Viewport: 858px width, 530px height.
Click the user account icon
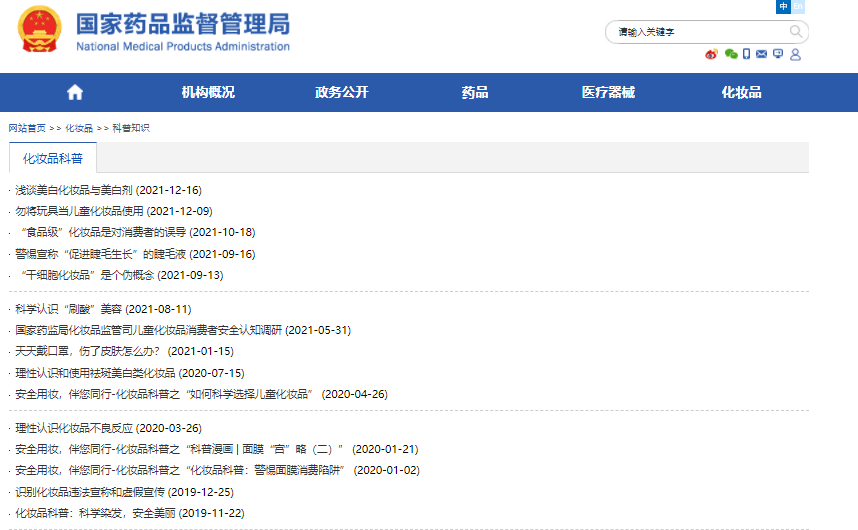pyautogui.click(x=795, y=54)
